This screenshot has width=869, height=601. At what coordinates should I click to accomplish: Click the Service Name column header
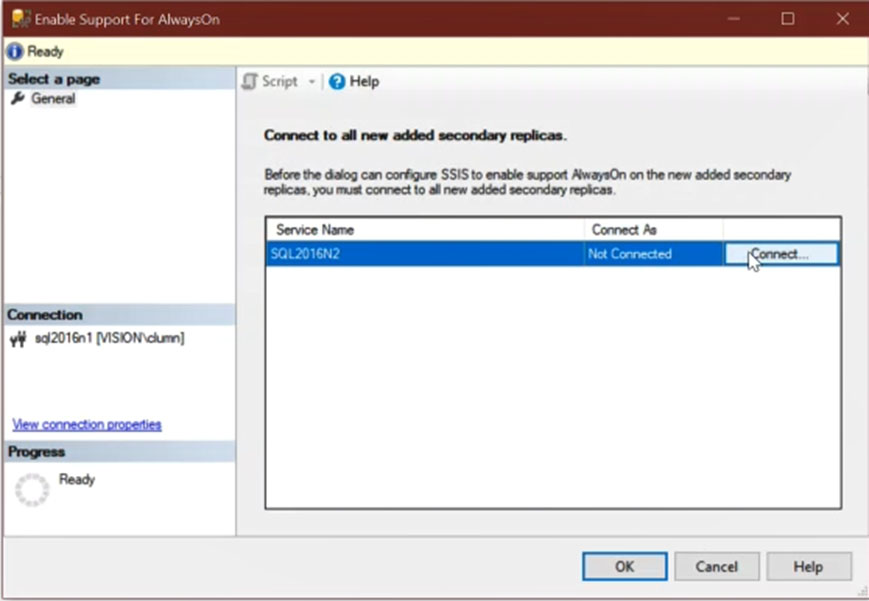pos(425,230)
